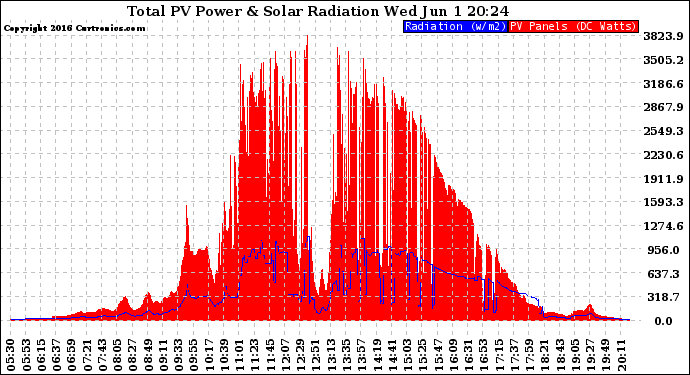The height and width of the screenshot is (375, 690).
Task: Click the 16:31 time label
Action: (468, 355)
